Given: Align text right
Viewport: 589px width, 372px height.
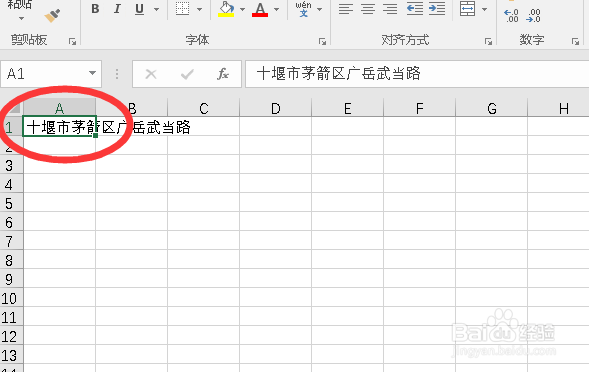Looking at the screenshot, I should 390,9.
